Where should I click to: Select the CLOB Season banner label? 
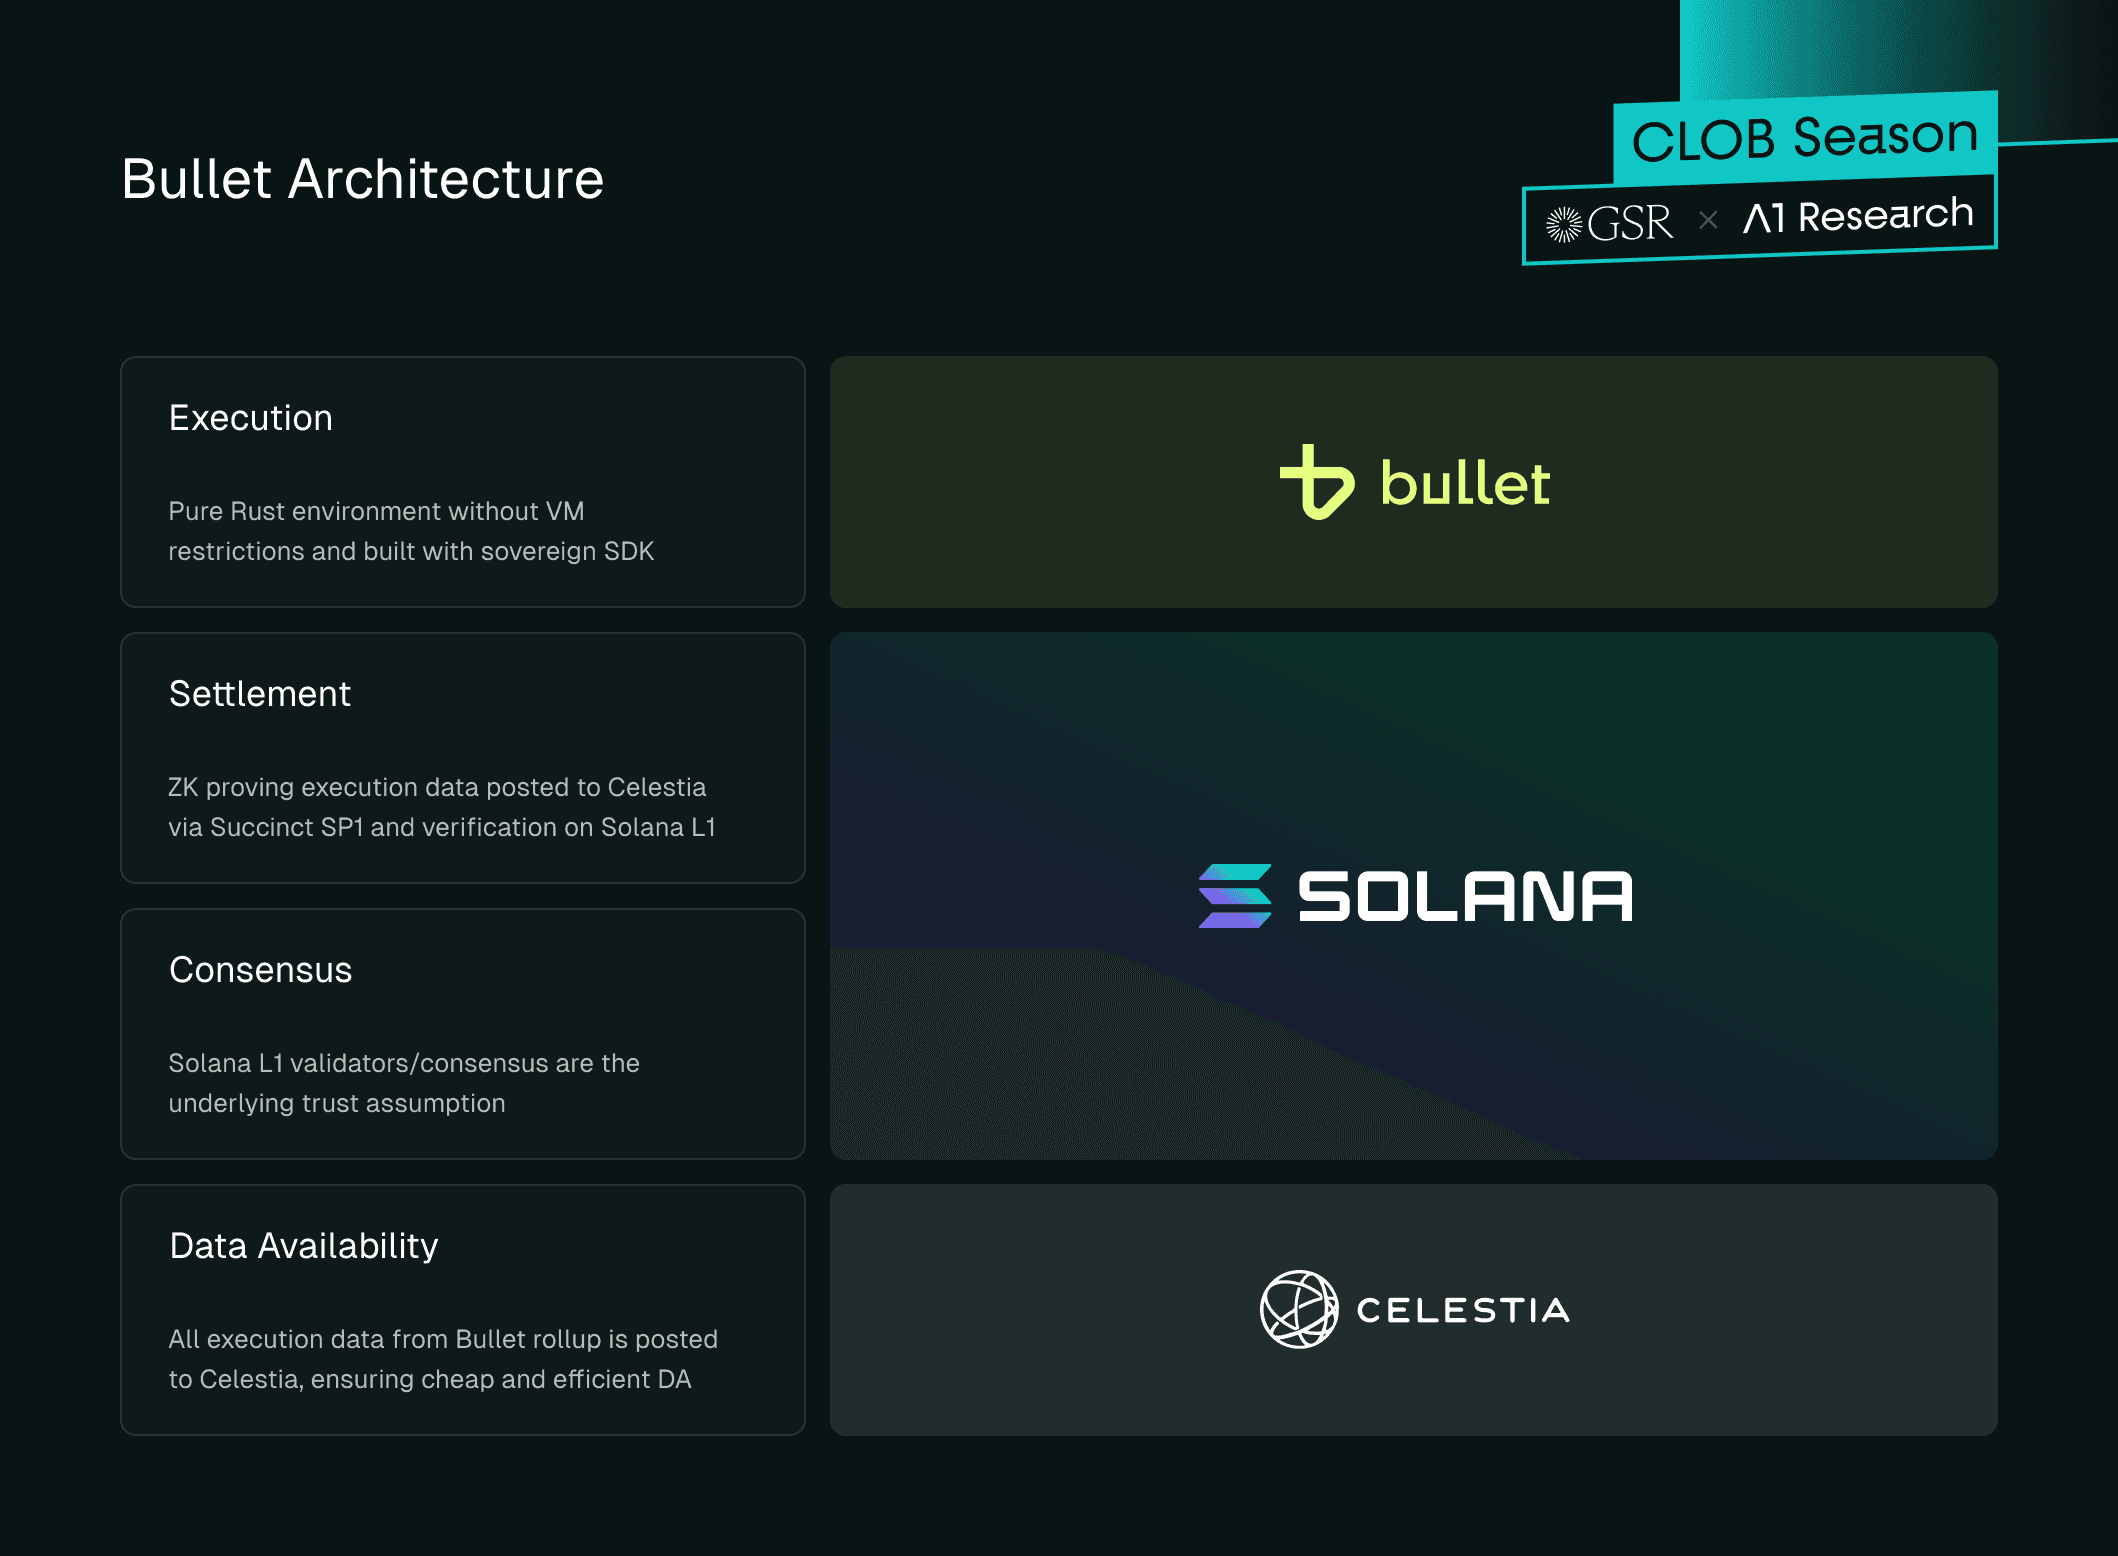1805,137
